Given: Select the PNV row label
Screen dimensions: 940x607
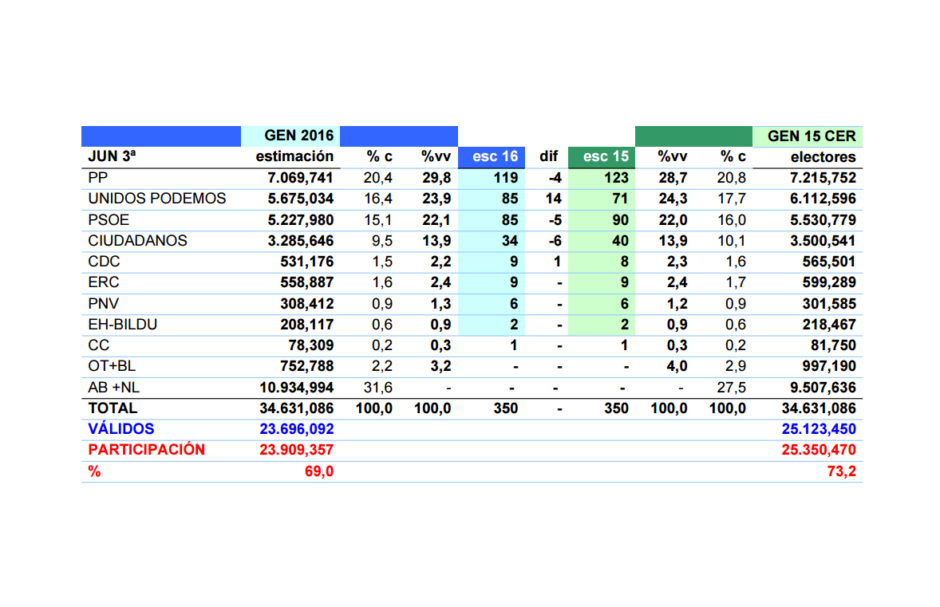Looking at the screenshot, I should (x=103, y=304).
